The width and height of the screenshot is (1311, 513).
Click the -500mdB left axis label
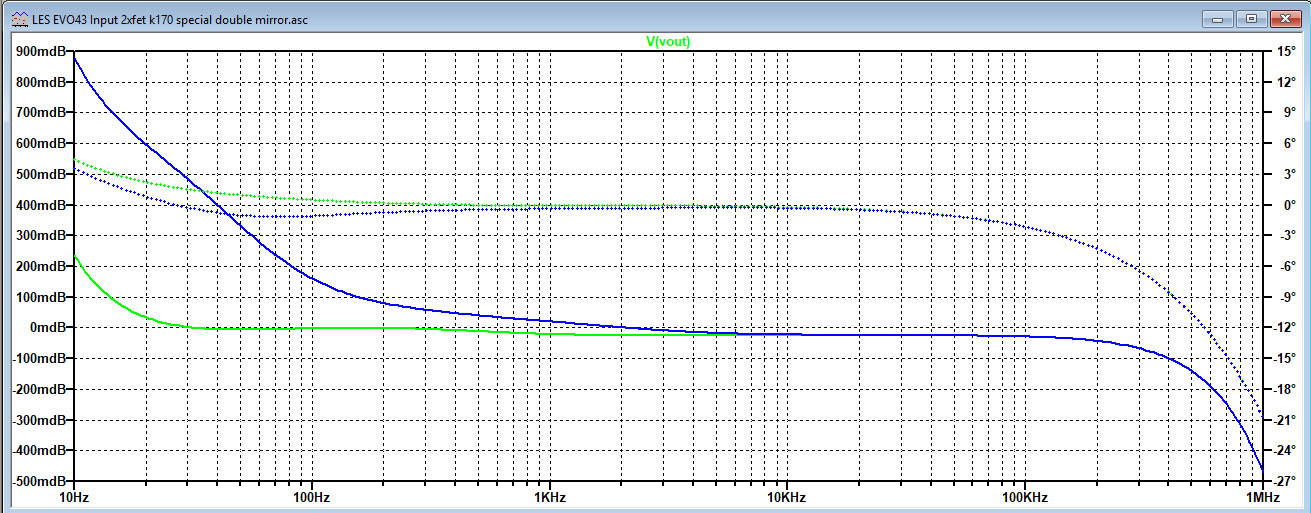point(41,481)
